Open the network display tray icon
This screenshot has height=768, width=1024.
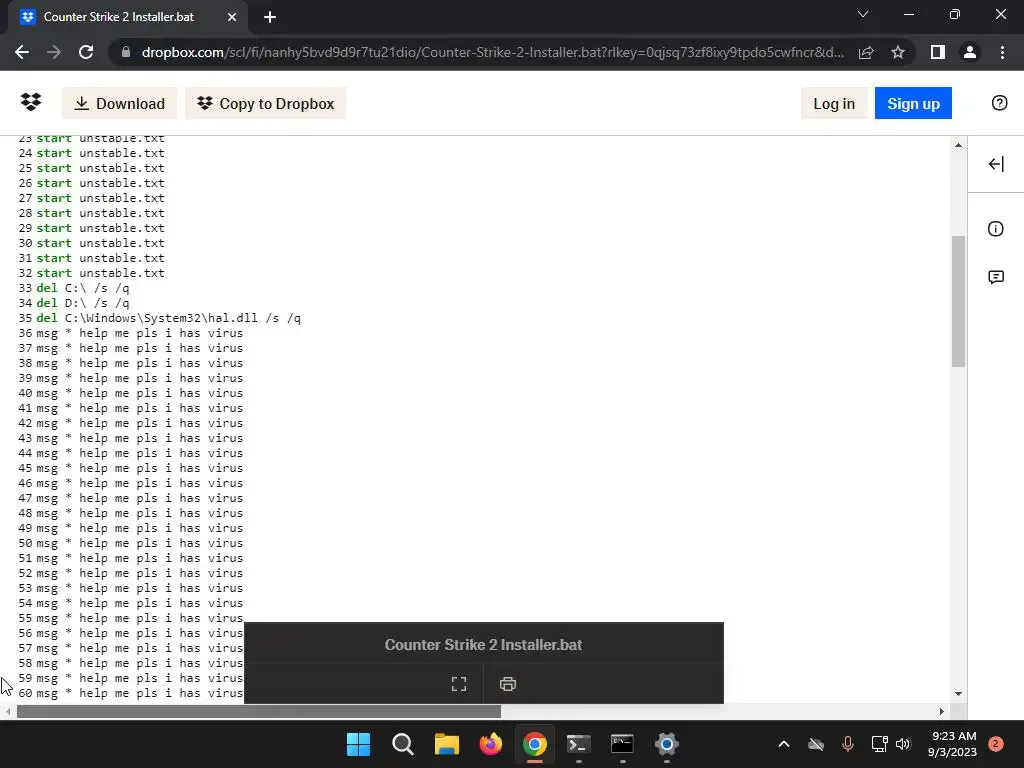(x=879, y=744)
